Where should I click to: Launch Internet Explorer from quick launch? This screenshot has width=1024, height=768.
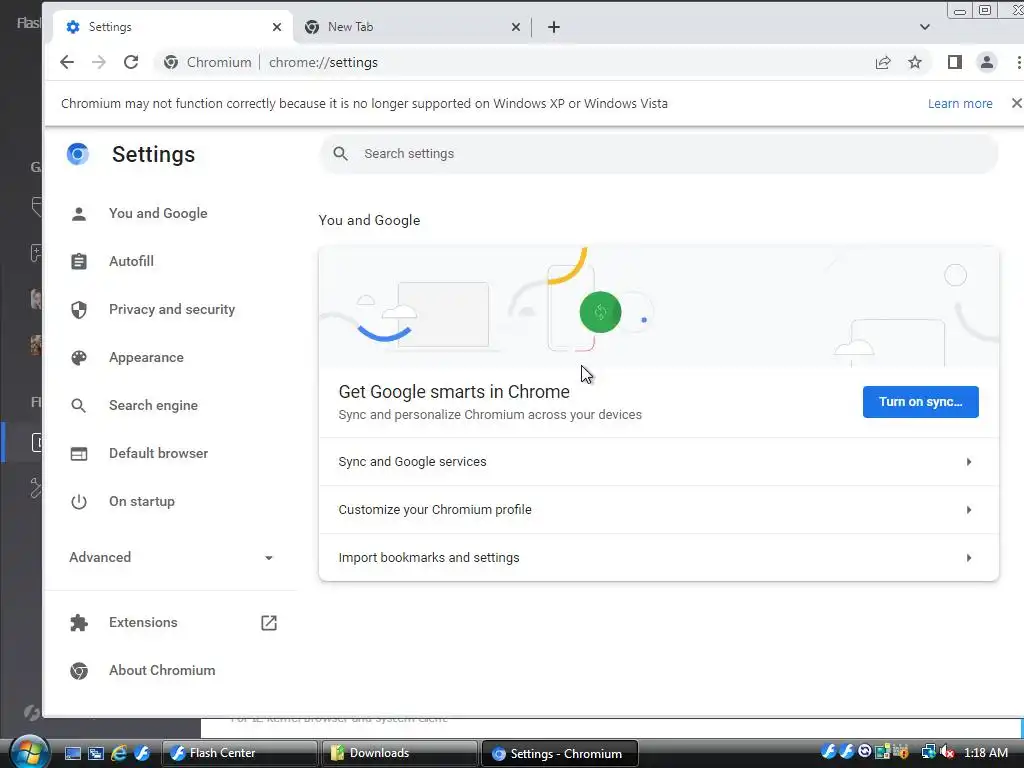click(119, 753)
